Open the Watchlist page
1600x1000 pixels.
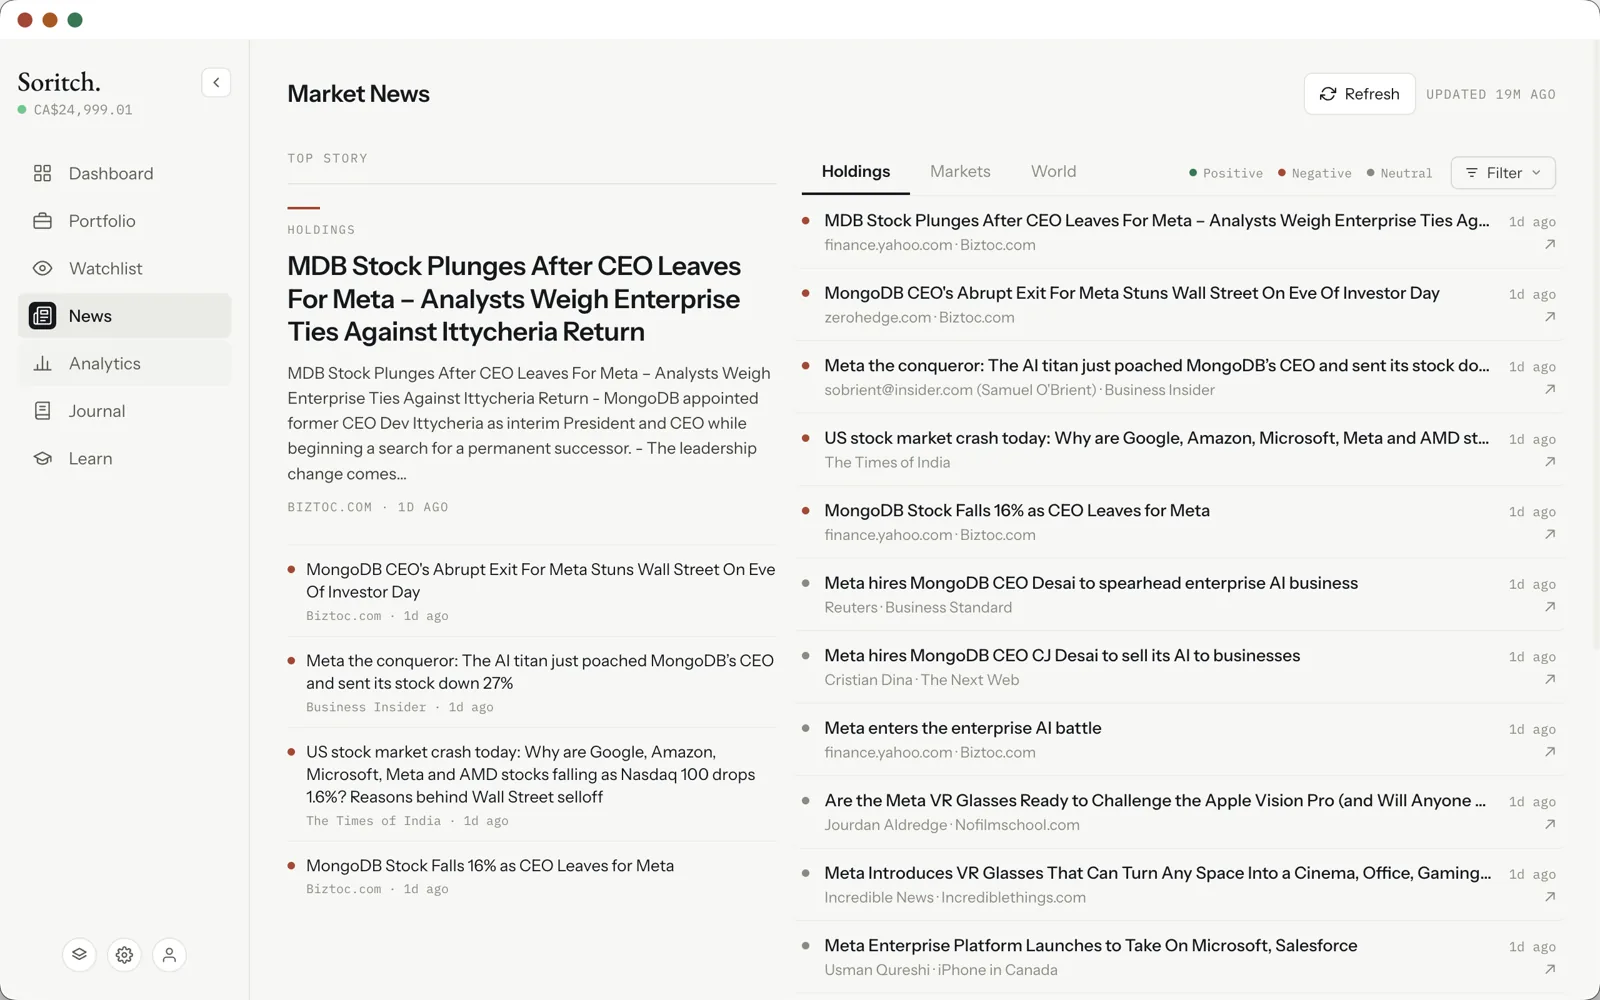coord(124,268)
